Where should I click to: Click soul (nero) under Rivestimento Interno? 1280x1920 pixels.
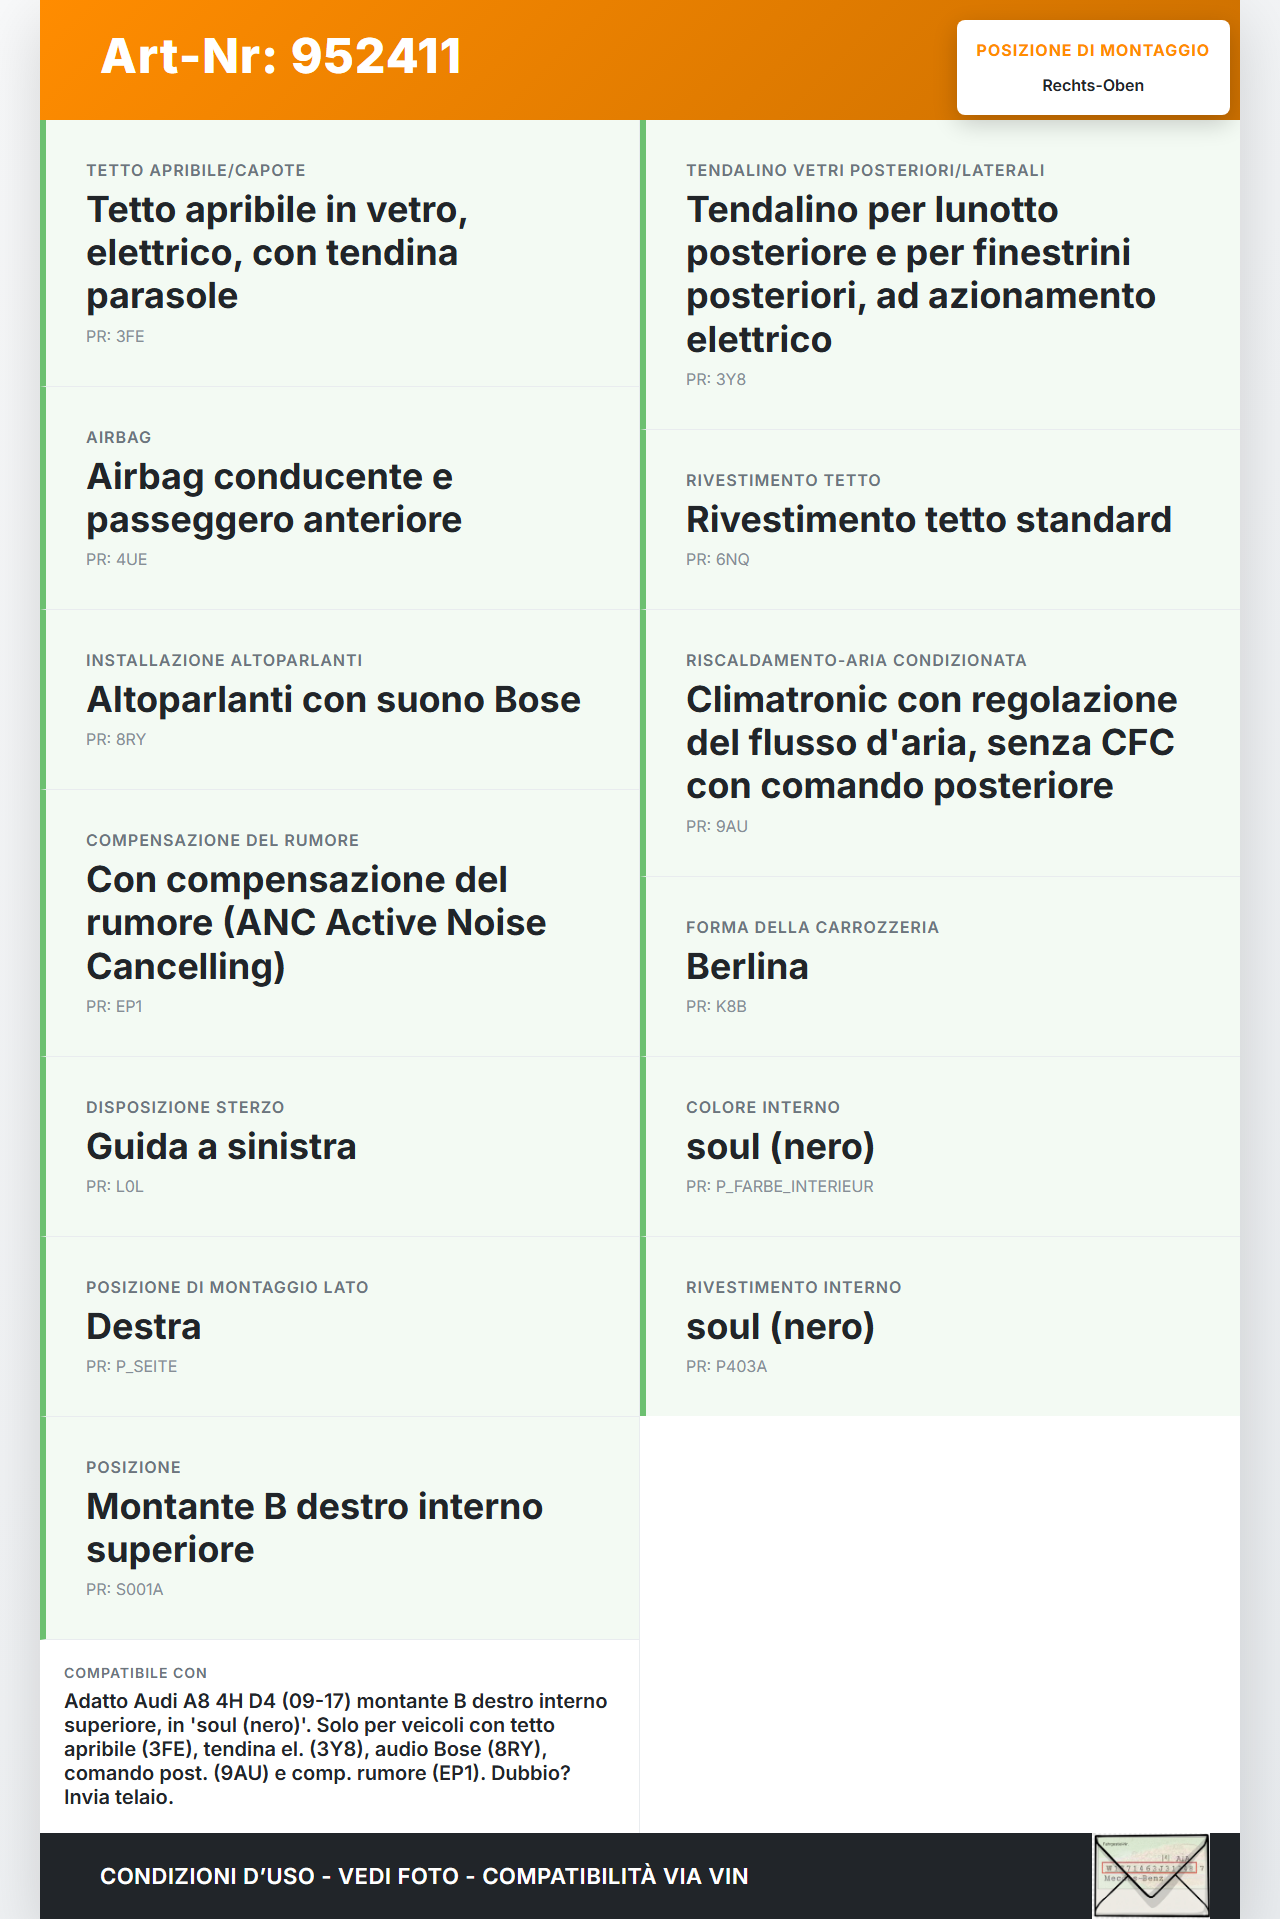tap(780, 1327)
